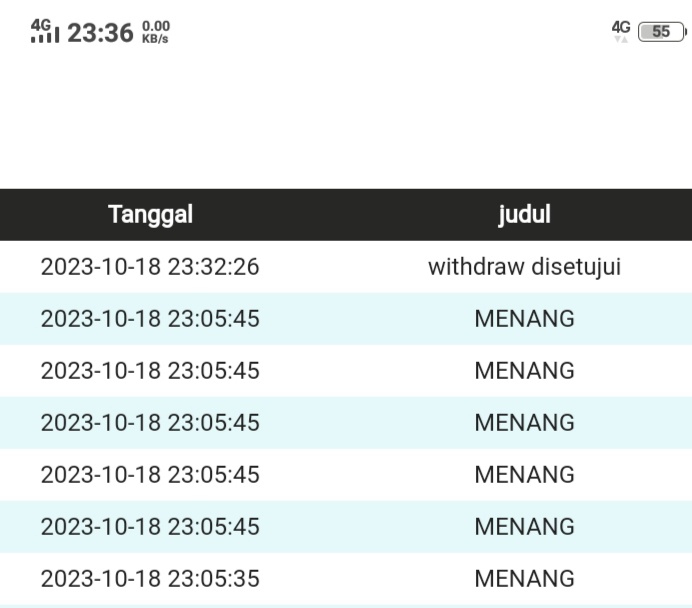This screenshot has height=608, width=692.
Task: Tap the right-side 4G network icon
Action: 622,32
